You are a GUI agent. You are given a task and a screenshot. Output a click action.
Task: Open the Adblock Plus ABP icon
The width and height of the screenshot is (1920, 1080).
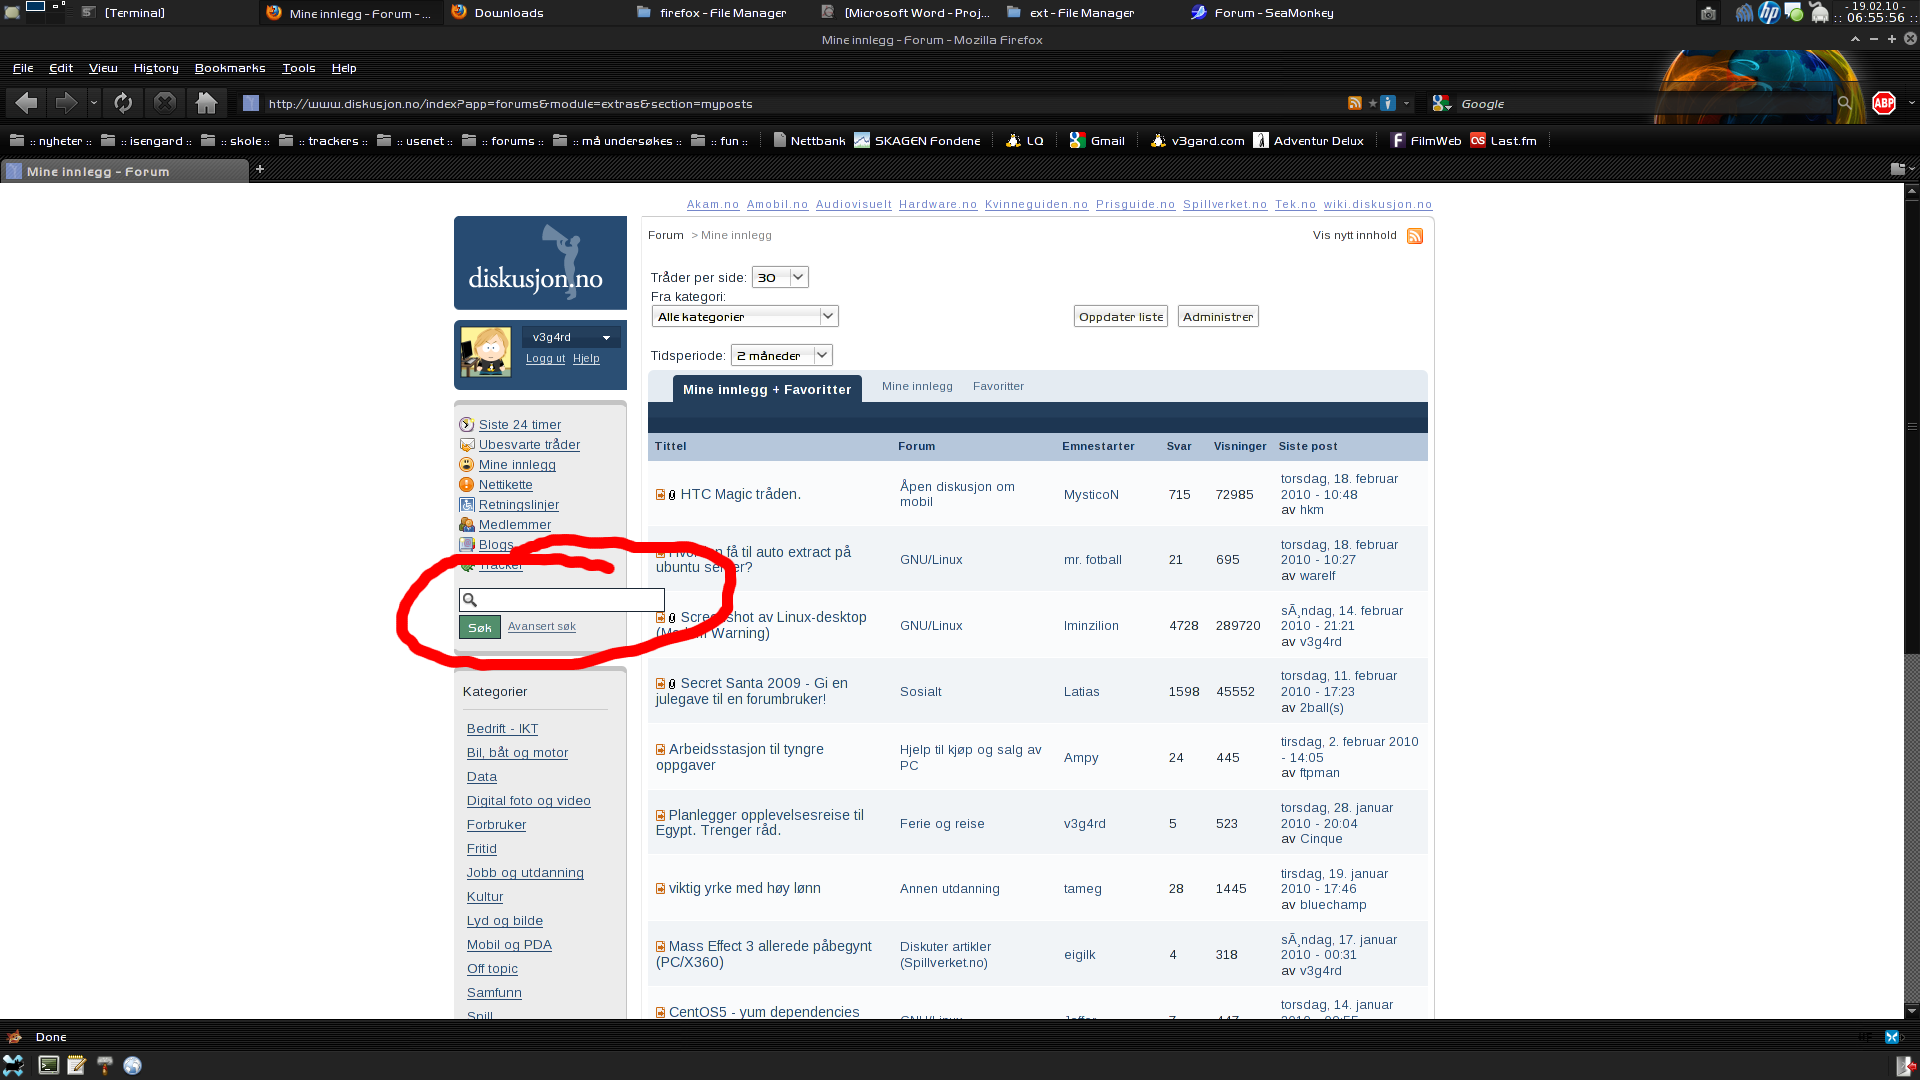pos(1884,103)
